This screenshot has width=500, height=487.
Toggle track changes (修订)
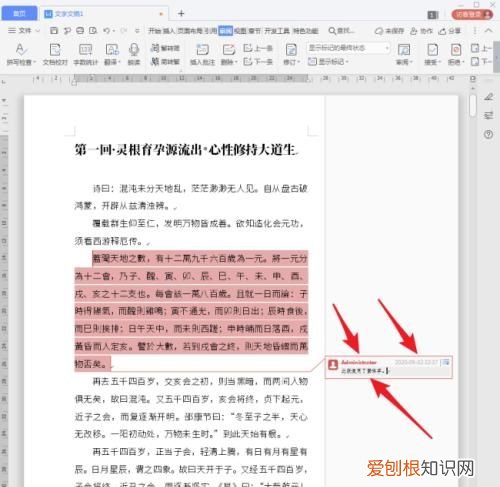(291, 54)
